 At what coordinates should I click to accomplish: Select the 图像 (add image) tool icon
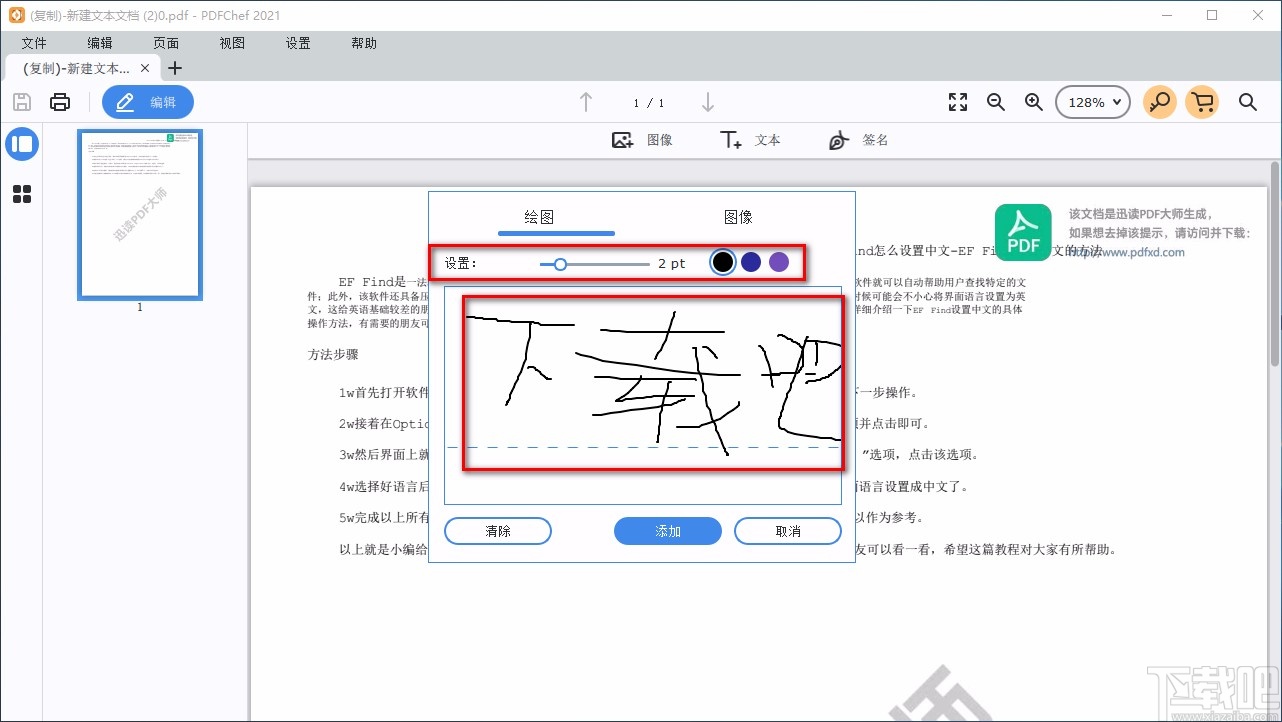(x=621, y=139)
